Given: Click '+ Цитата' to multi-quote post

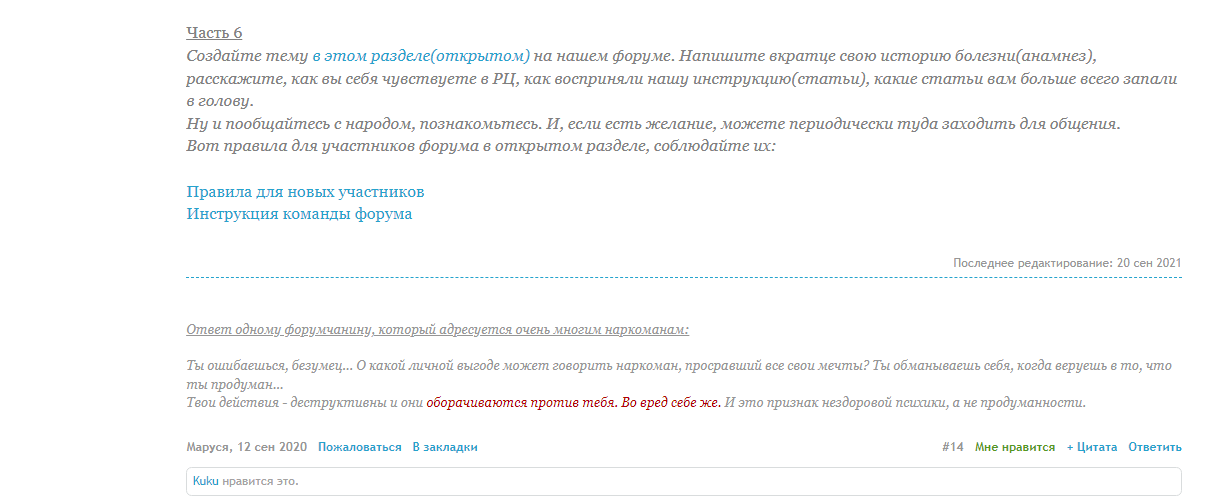Looking at the screenshot, I should [x=1091, y=447].
